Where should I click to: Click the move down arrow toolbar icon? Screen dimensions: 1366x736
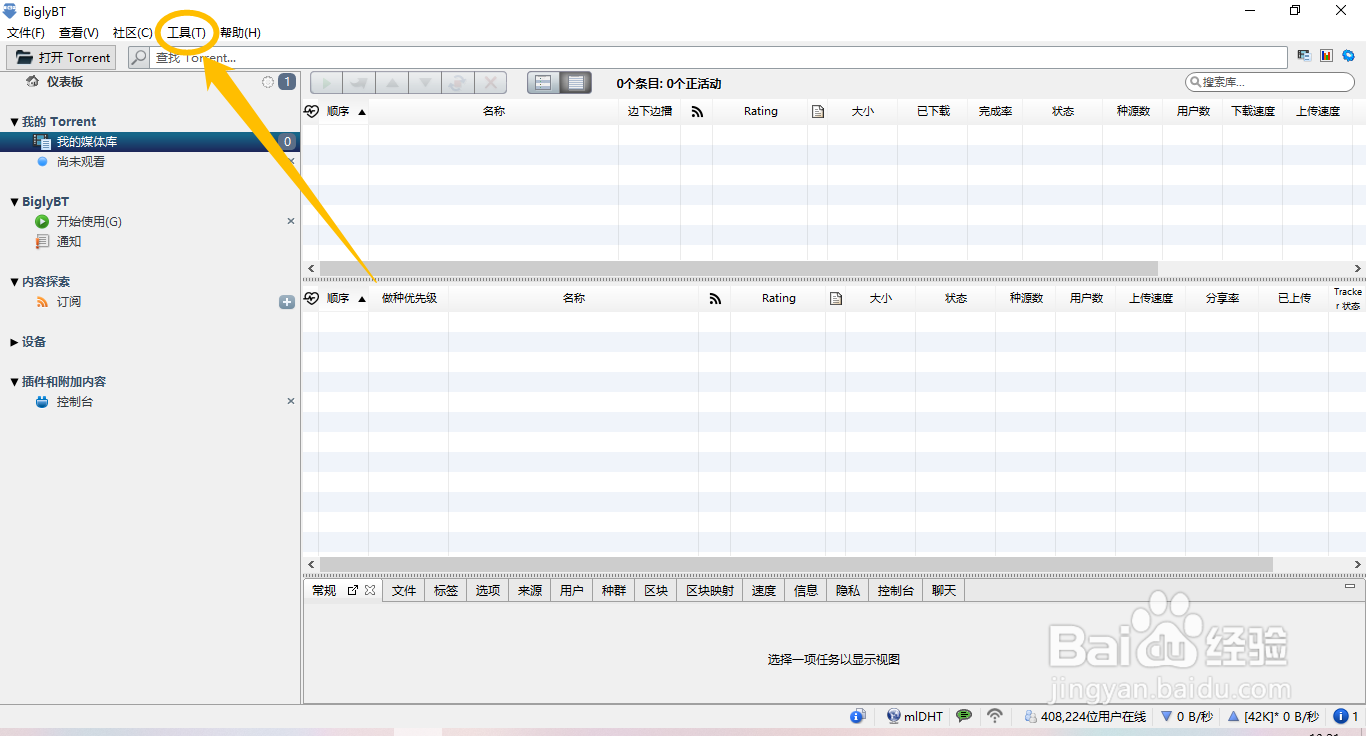click(x=425, y=83)
